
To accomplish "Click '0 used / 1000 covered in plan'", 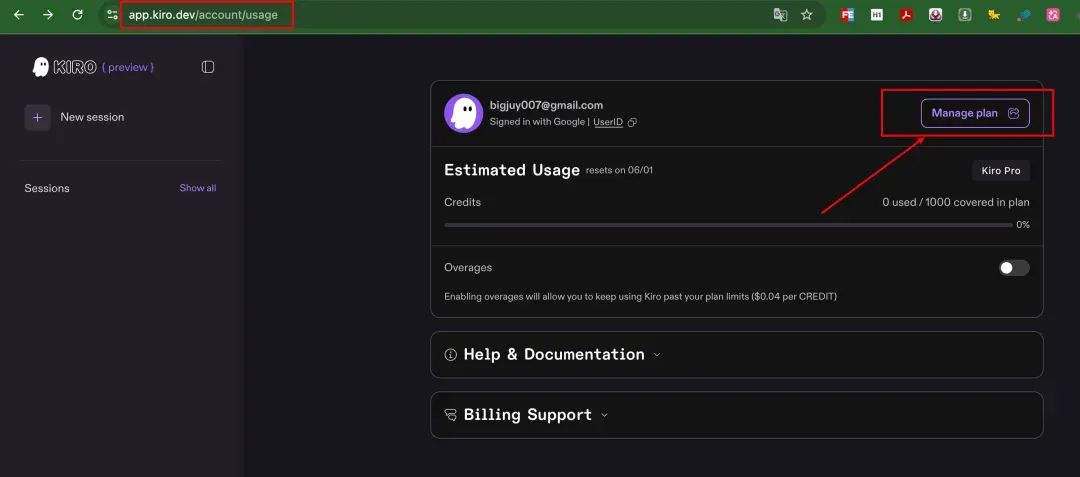I will [956, 202].
